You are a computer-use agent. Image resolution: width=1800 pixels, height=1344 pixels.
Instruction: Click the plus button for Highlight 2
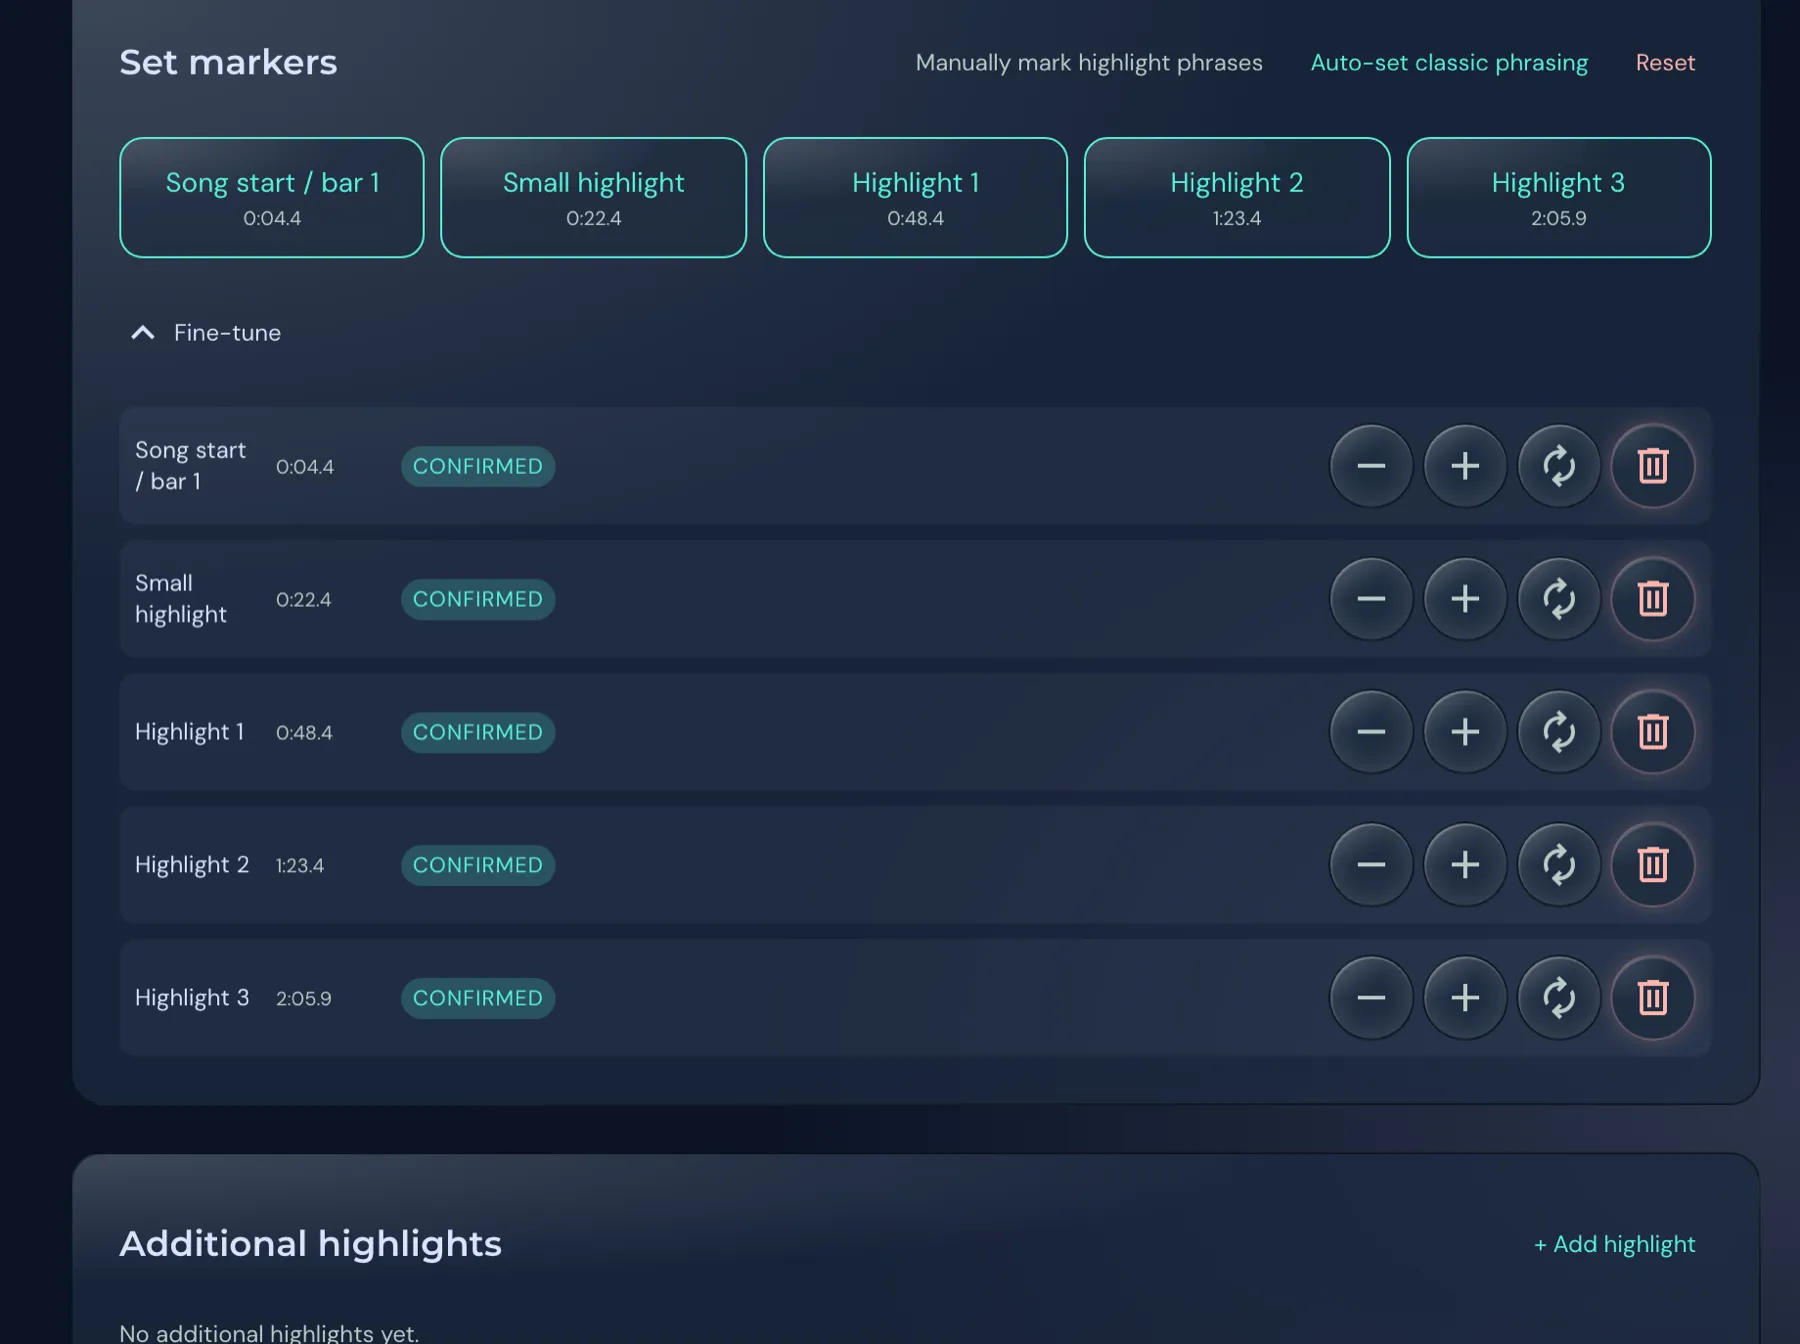click(x=1465, y=865)
